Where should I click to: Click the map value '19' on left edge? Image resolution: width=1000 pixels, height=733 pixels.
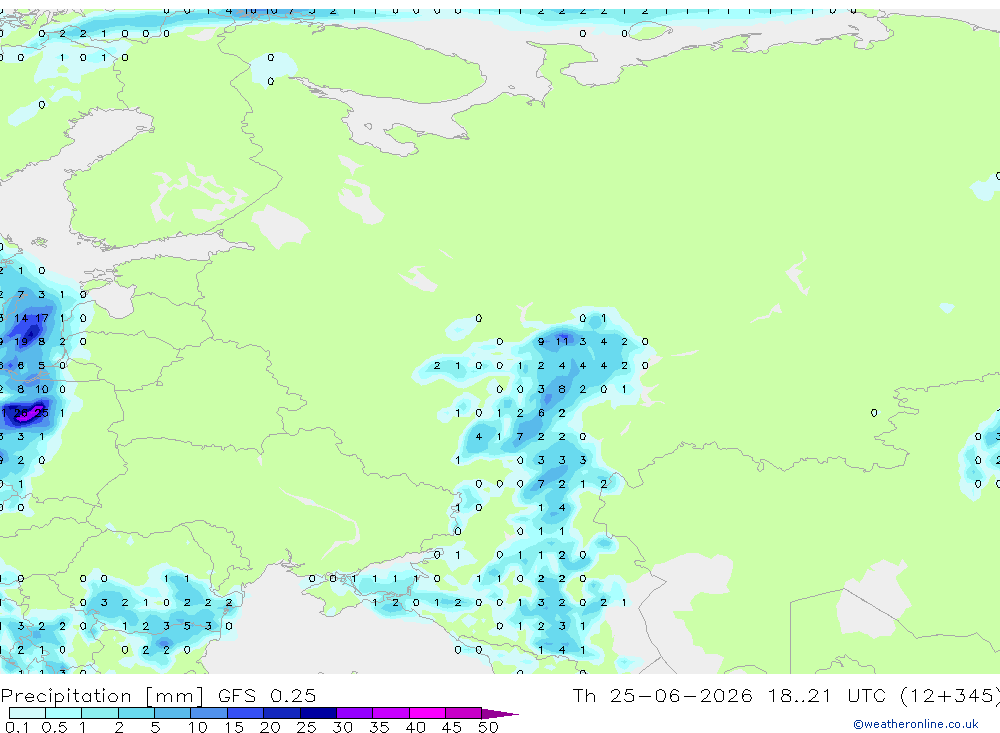point(21,341)
